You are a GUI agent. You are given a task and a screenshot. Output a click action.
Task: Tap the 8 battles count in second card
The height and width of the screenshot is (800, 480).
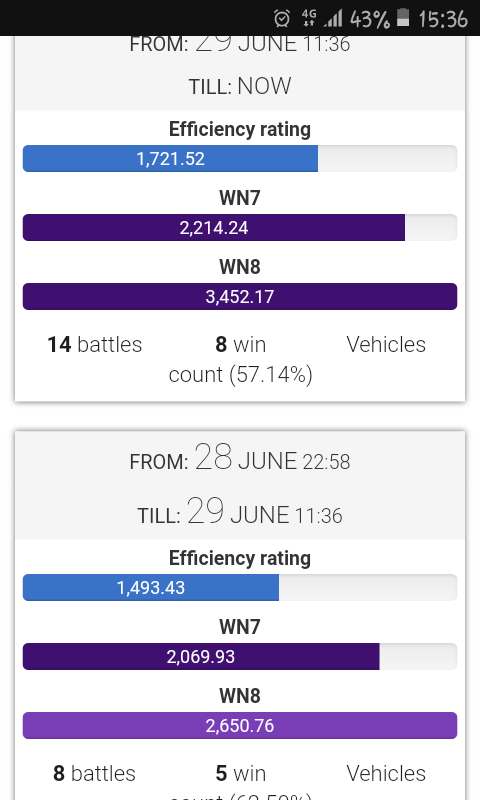pos(95,773)
